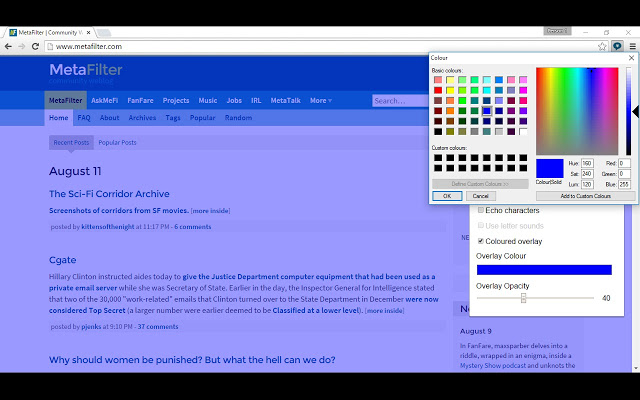Select the red basic colour swatch

coord(438,90)
